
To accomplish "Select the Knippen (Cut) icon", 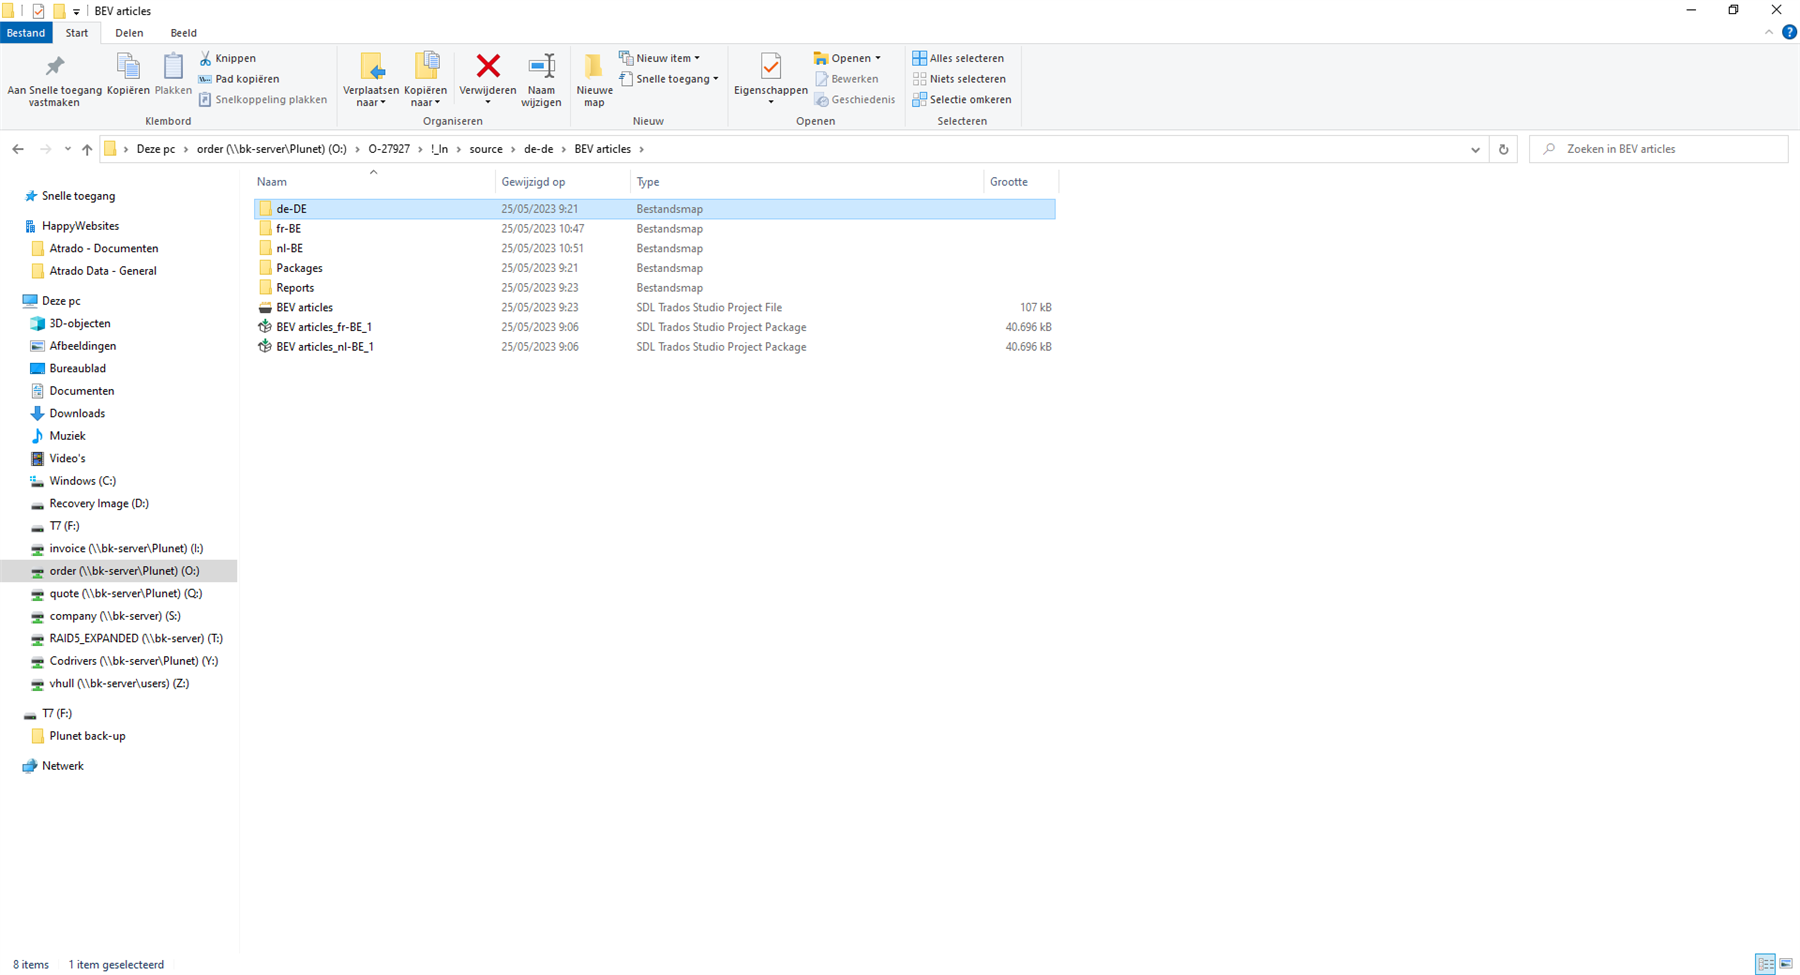I will [x=205, y=57].
